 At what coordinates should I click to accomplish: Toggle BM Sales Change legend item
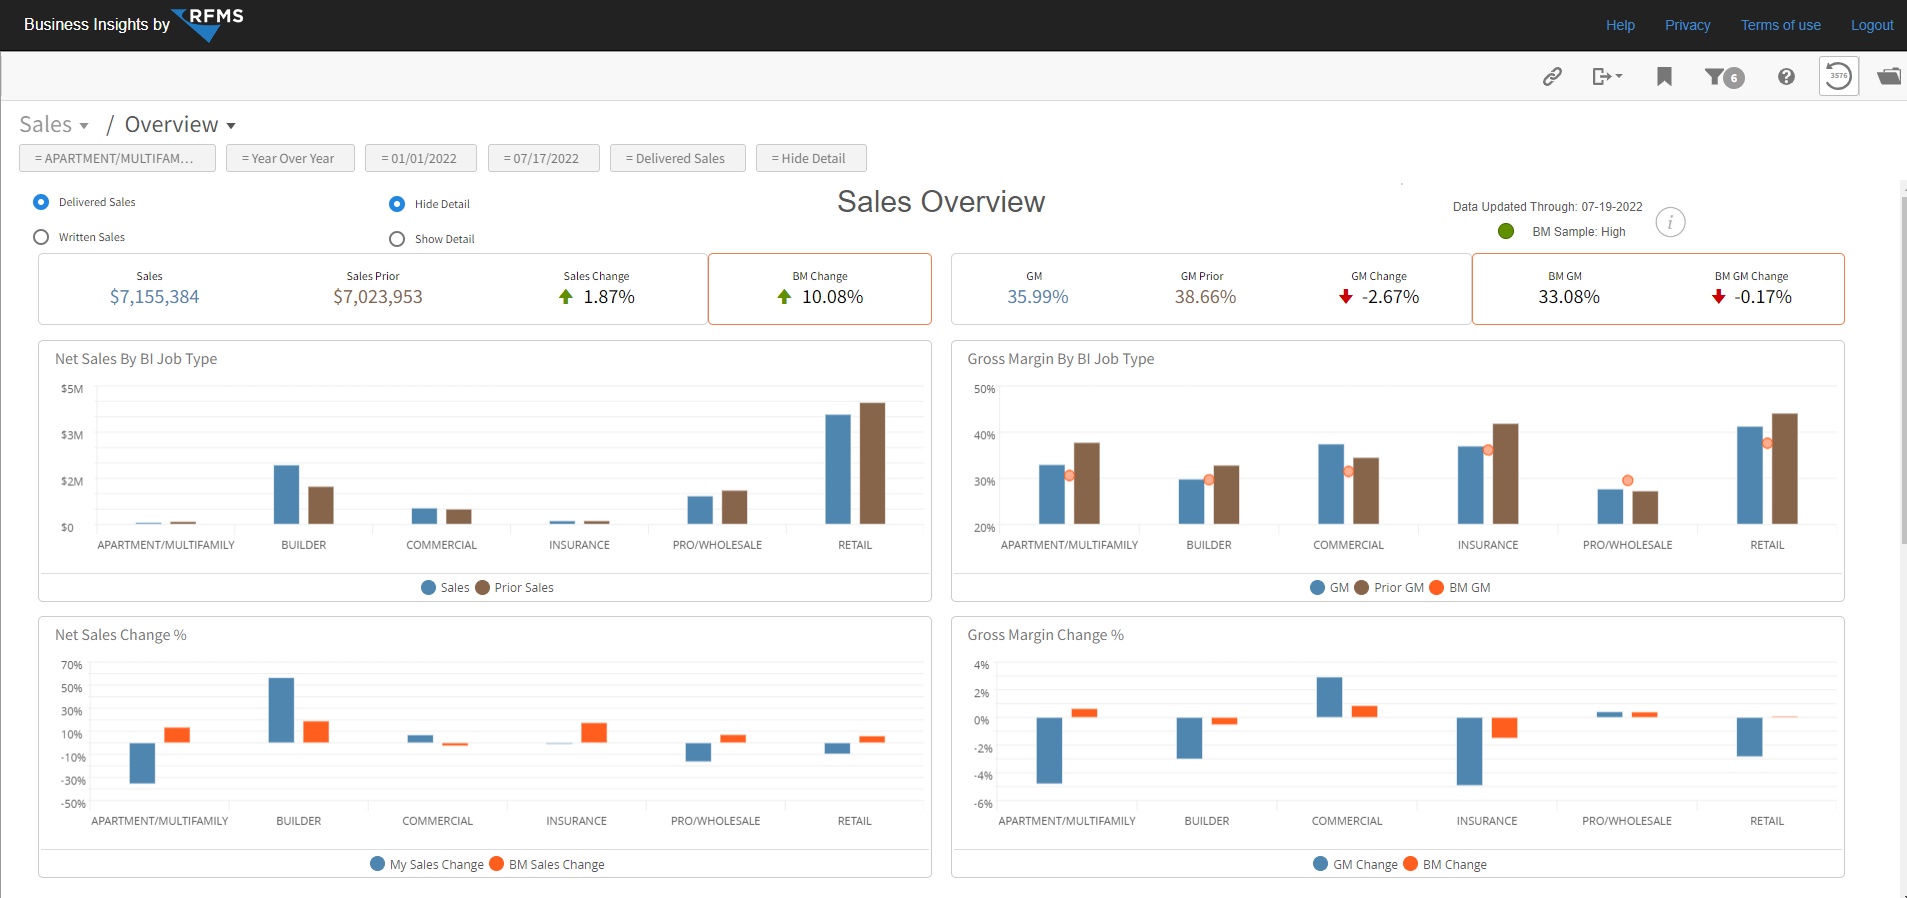(547, 864)
